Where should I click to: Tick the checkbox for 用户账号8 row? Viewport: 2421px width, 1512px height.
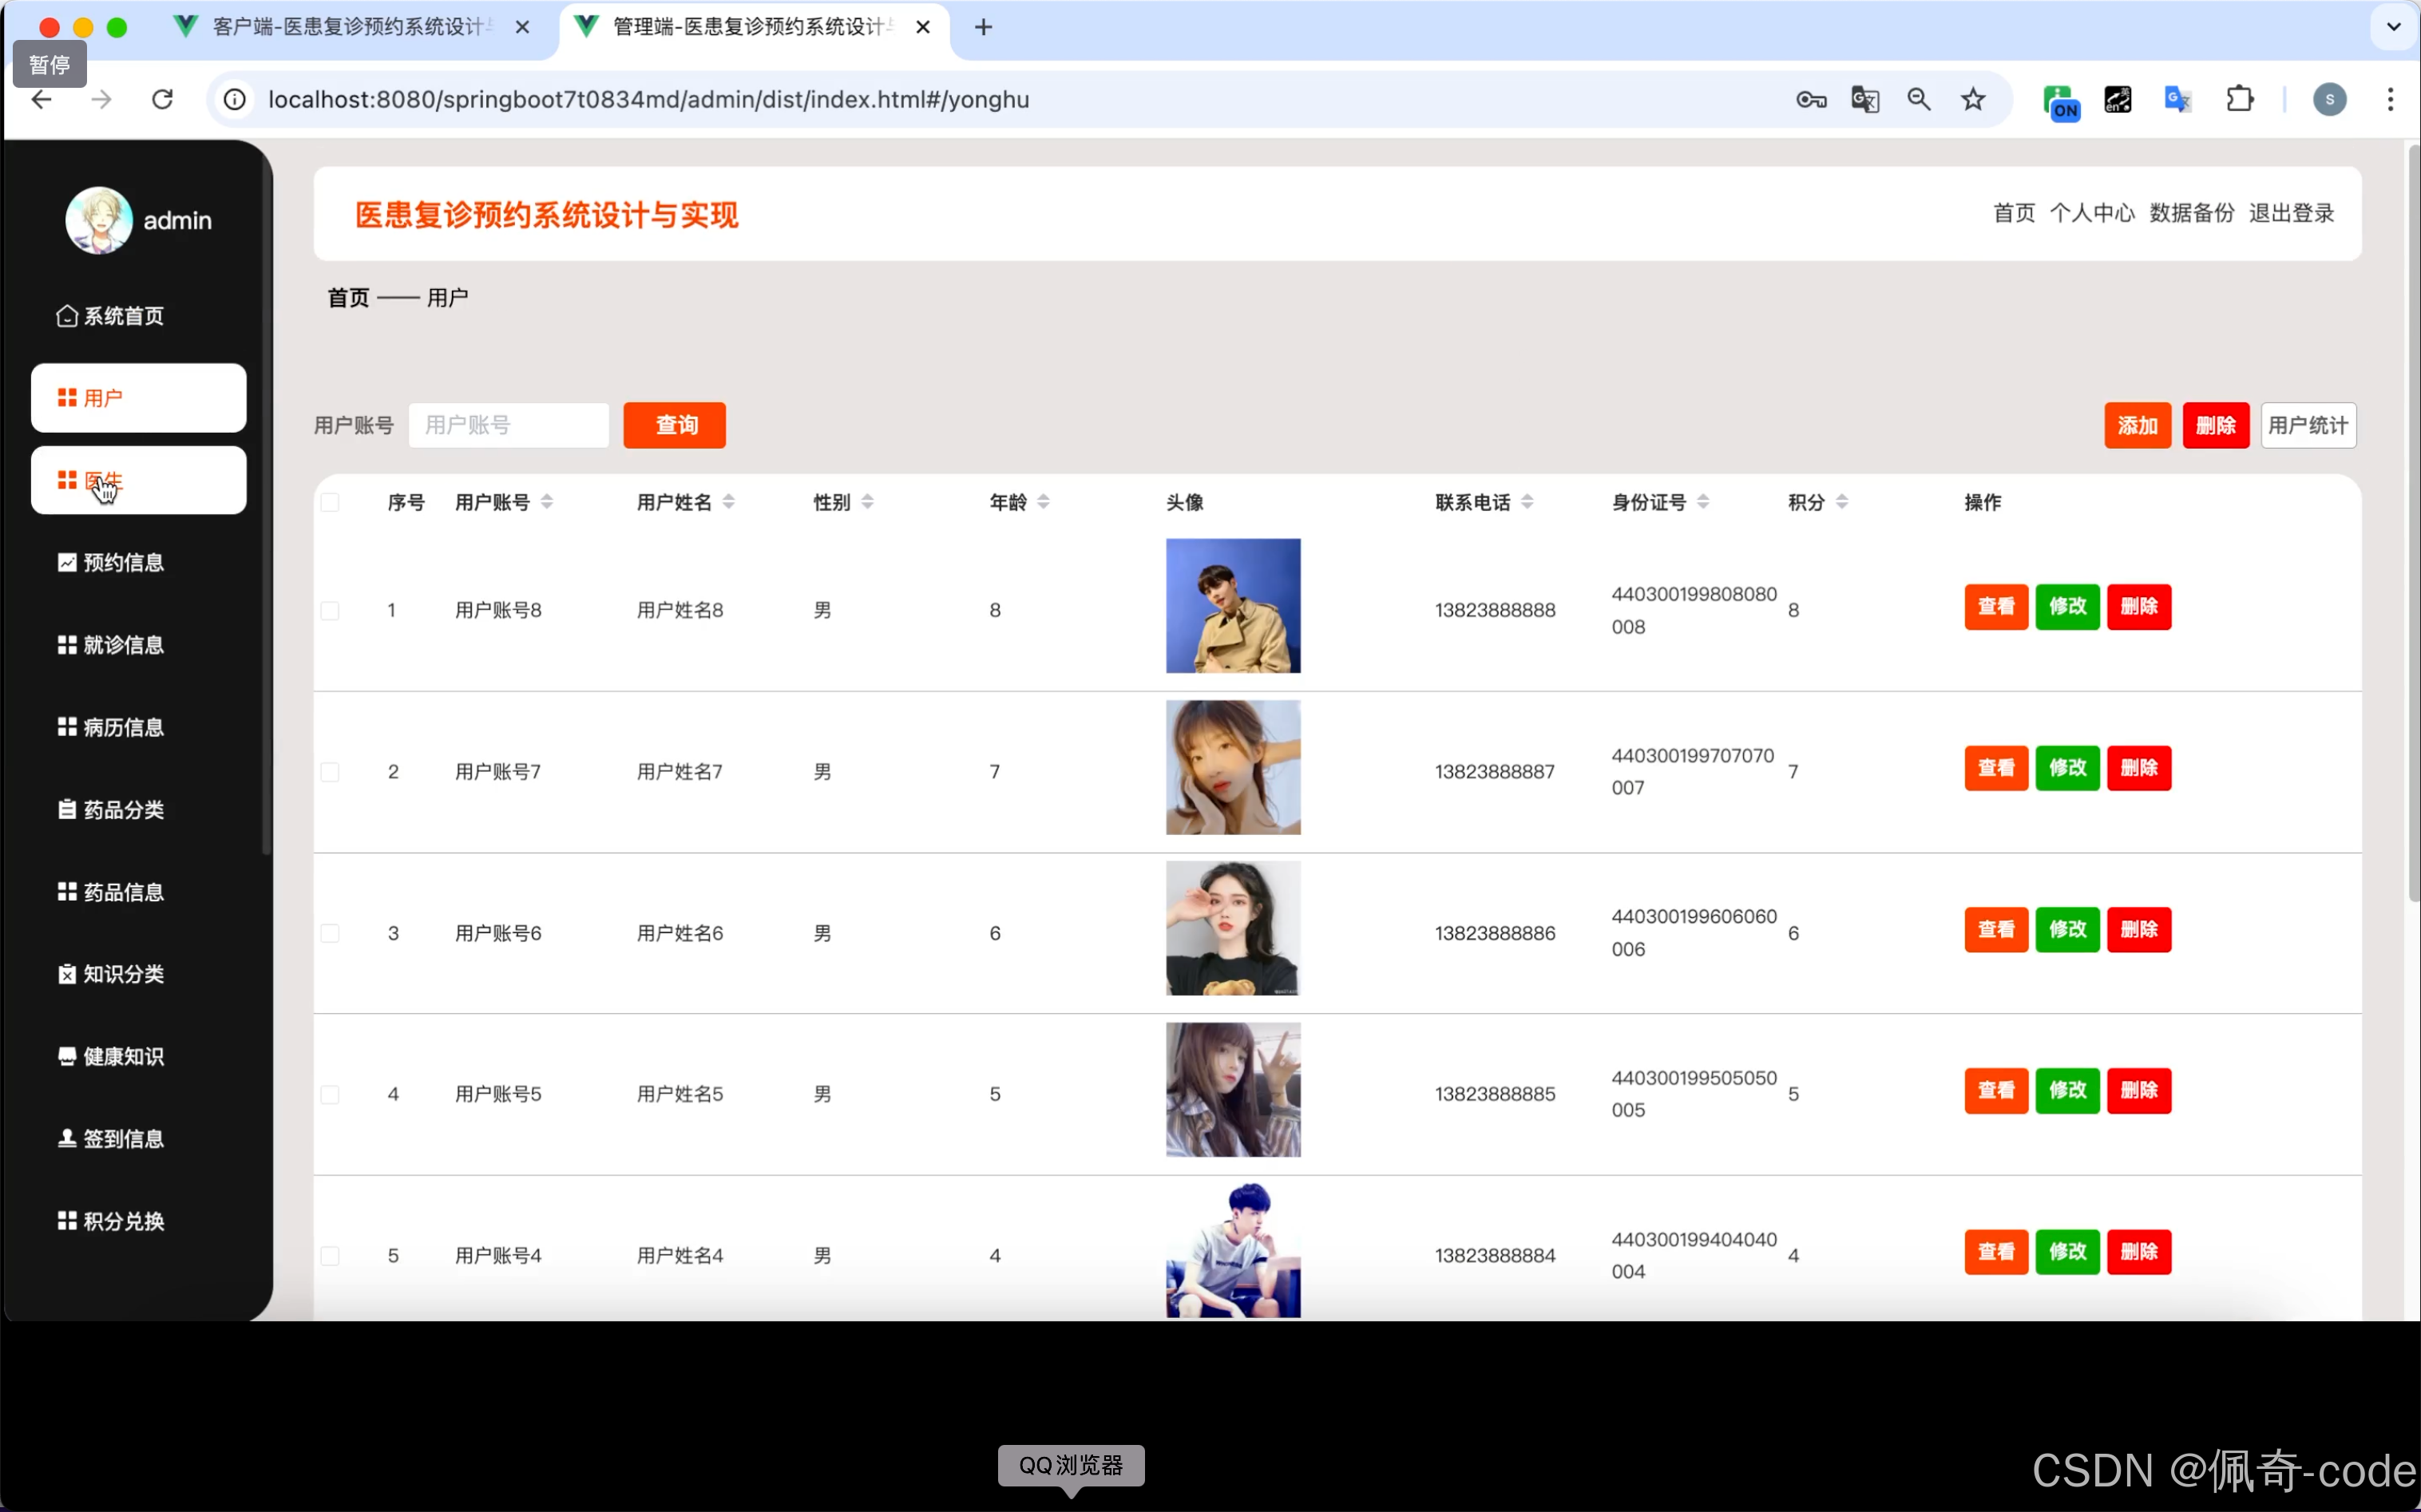330,610
